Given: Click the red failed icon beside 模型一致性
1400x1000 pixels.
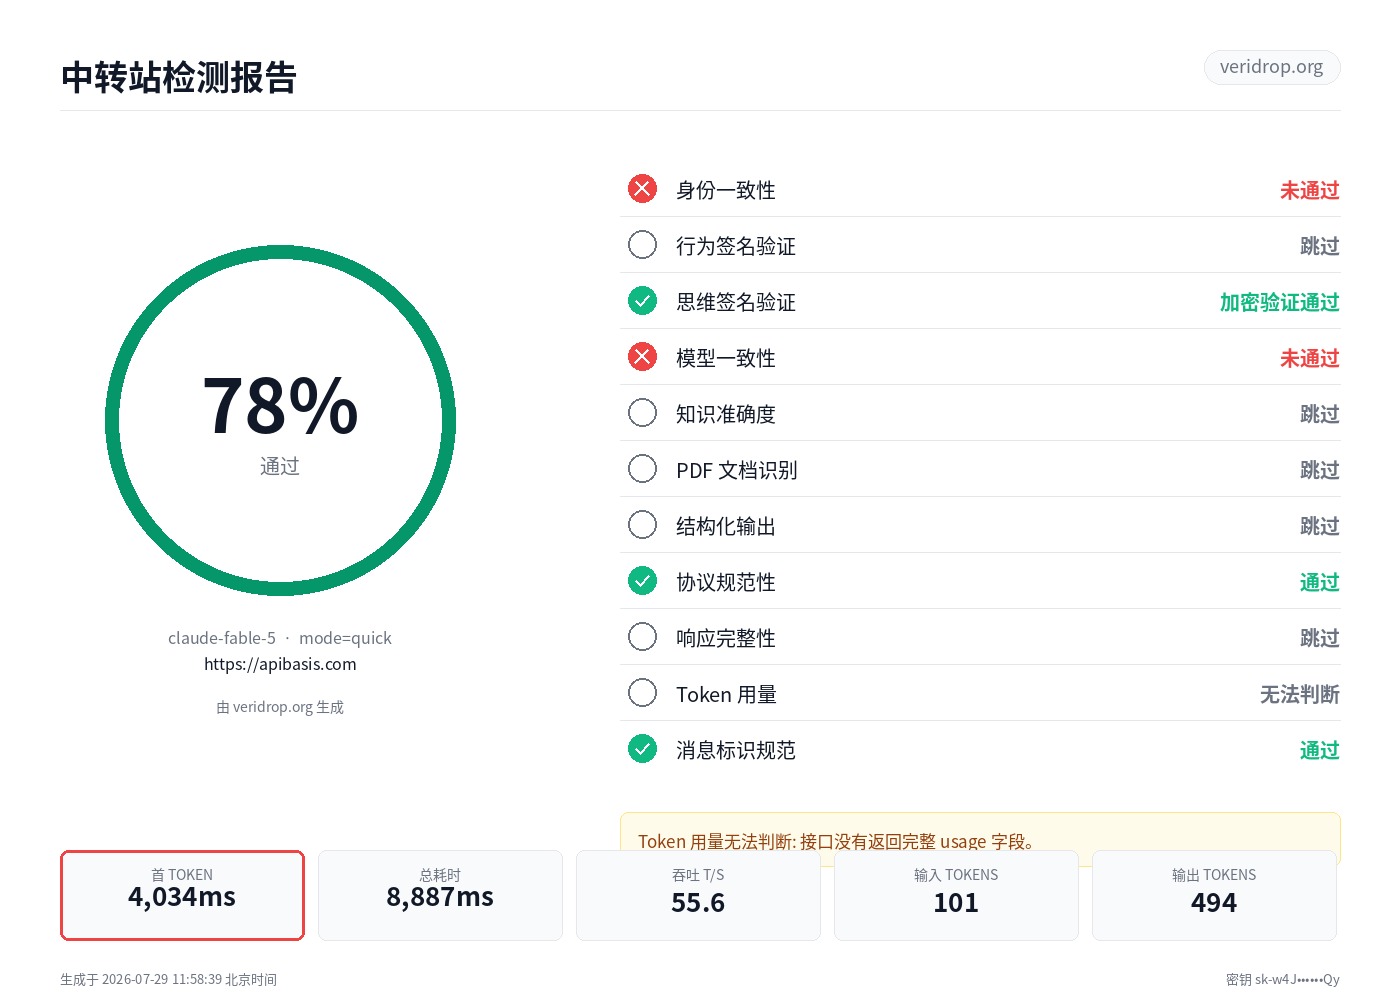Looking at the screenshot, I should click(642, 357).
